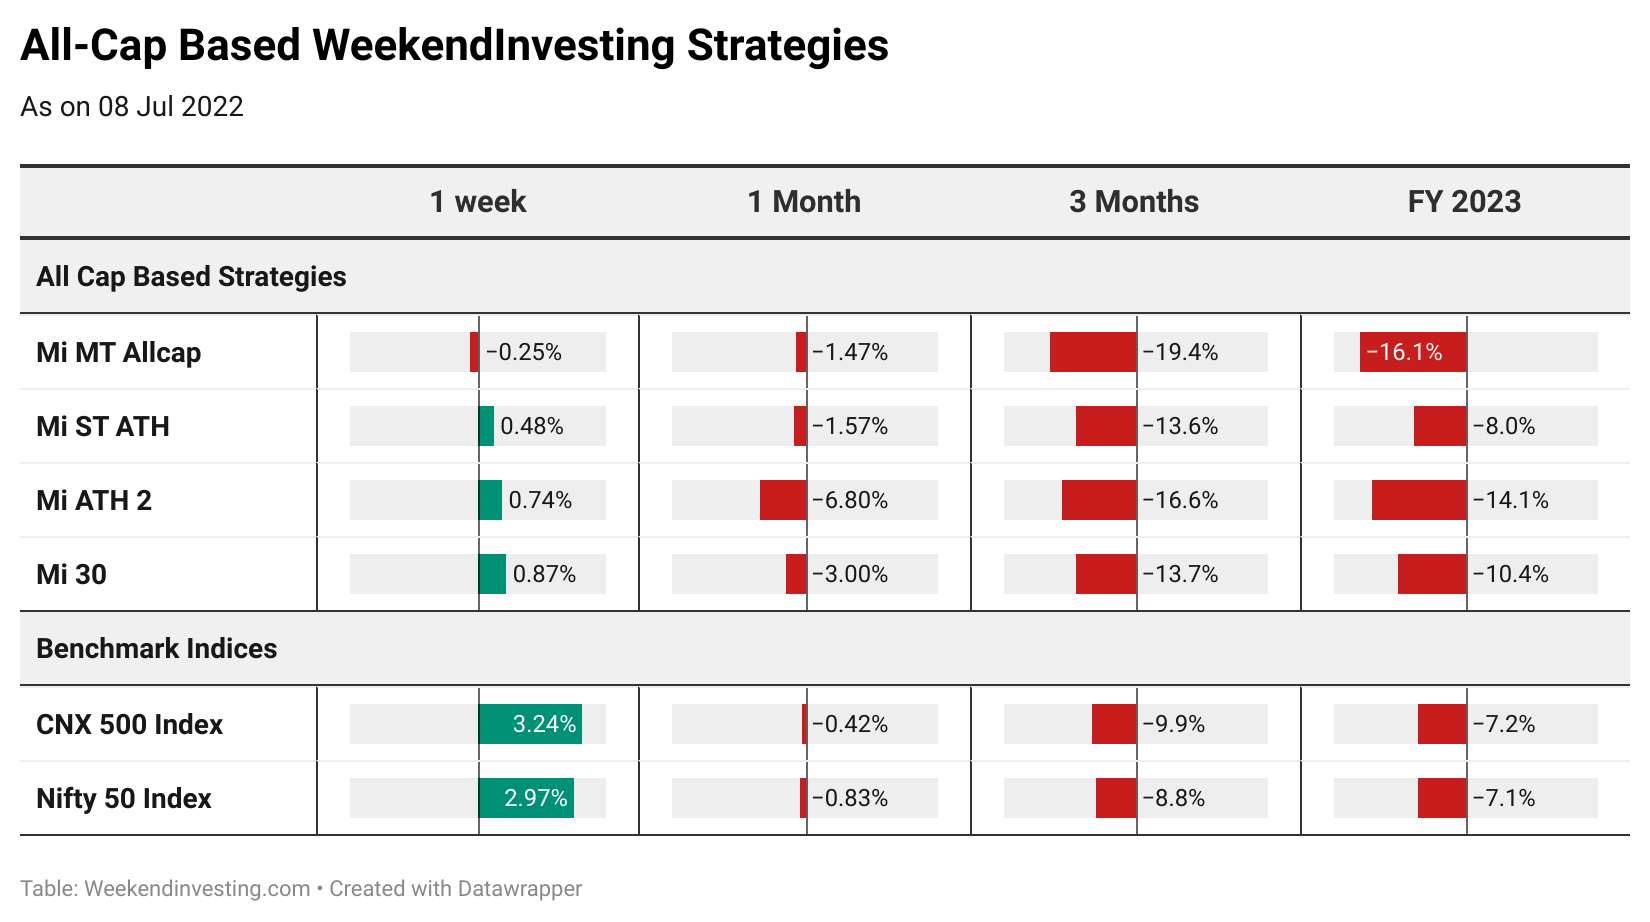Screen dimensions: 1650x922
Task: Click the Benchmark Indices section header
Action: tap(157, 649)
